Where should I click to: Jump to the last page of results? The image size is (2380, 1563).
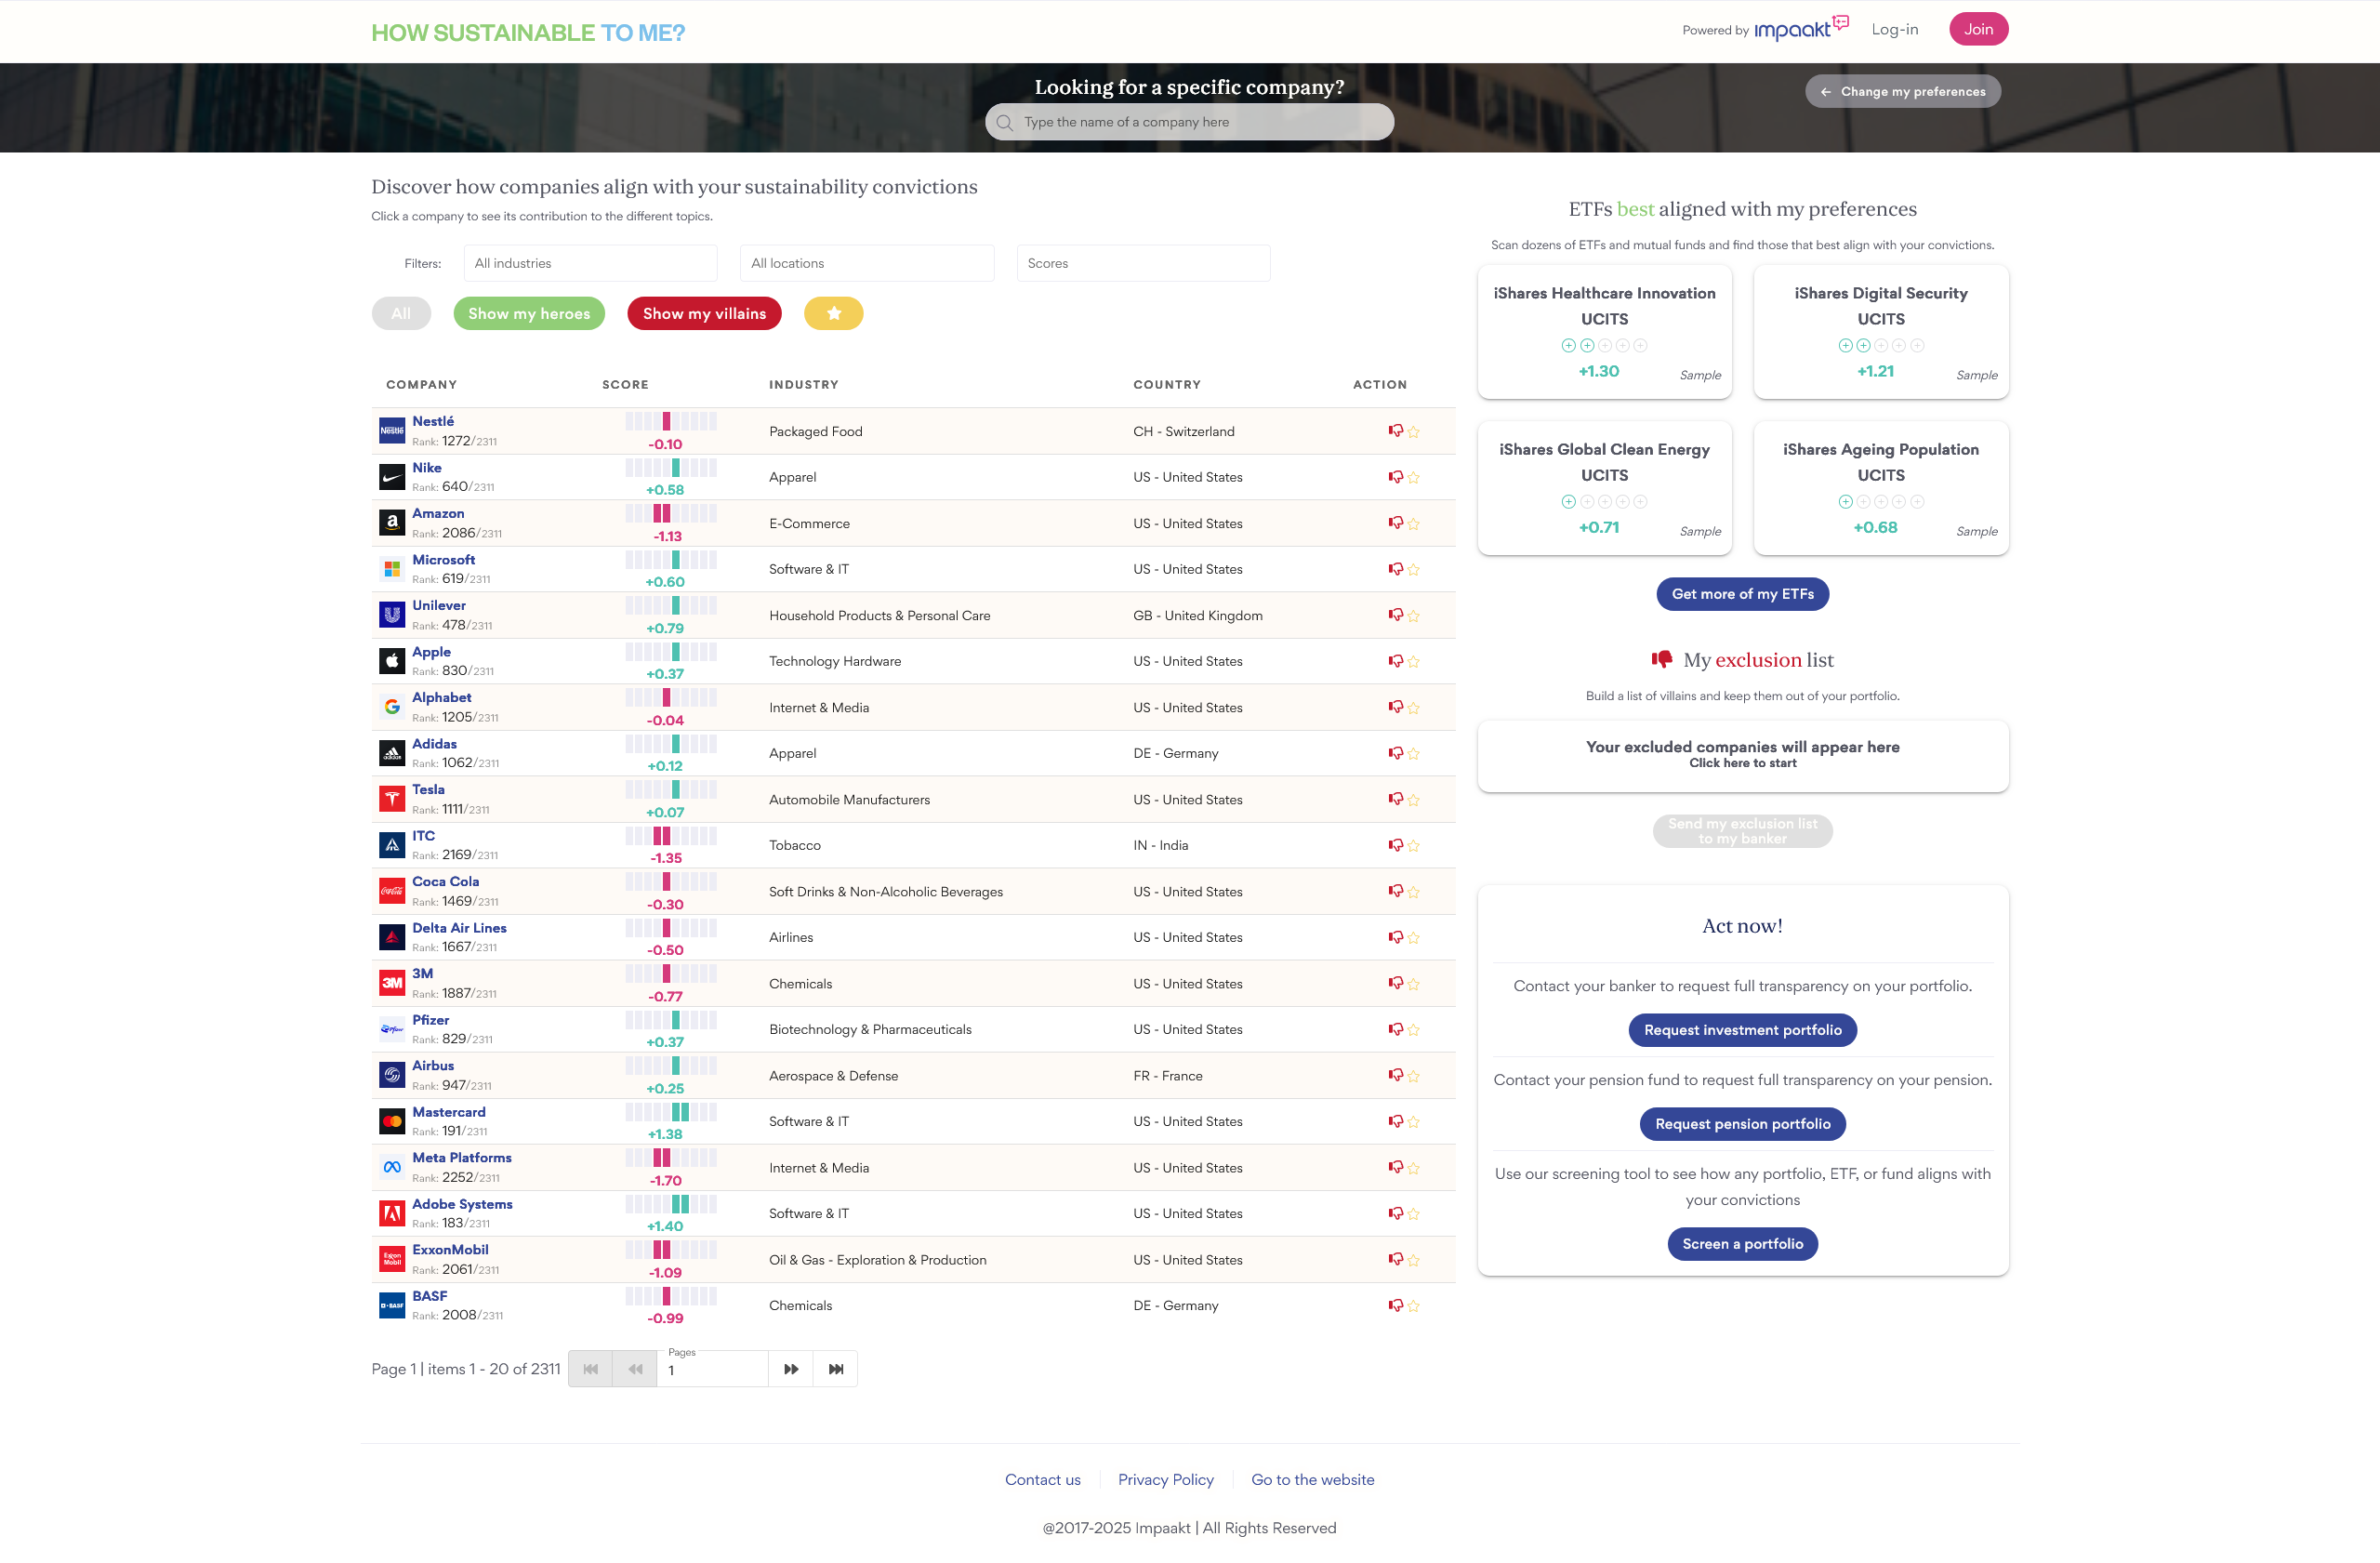(836, 1369)
